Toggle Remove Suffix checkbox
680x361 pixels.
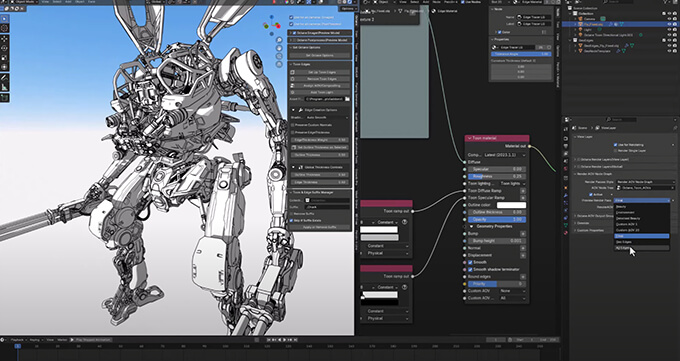point(291,214)
